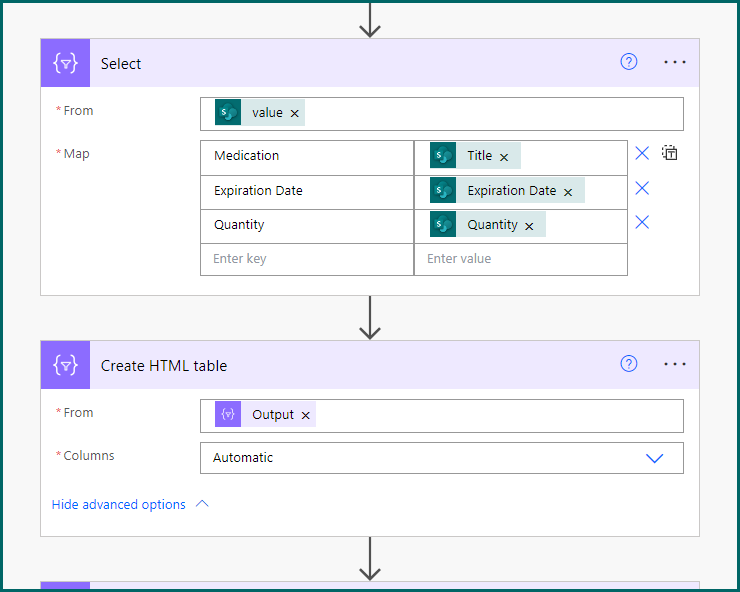Open Create HTML table's ellipsis menu
This screenshot has width=740, height=592.
pos(675,364)
